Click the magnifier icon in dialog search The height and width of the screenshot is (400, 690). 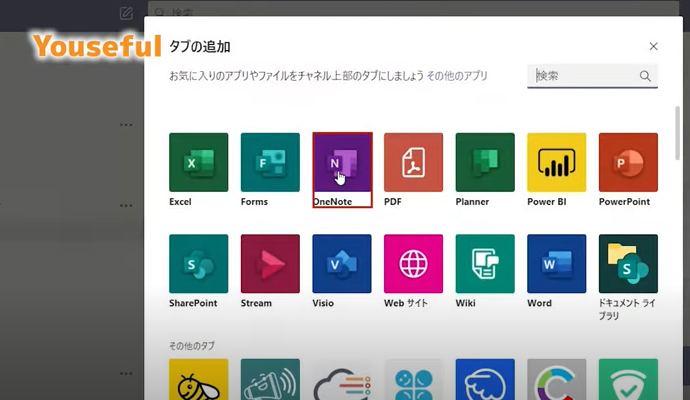coord(645,76)
